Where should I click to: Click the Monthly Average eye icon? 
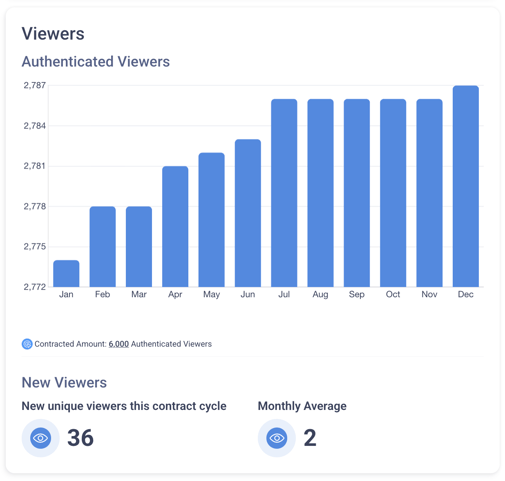(x=277, y=438)
